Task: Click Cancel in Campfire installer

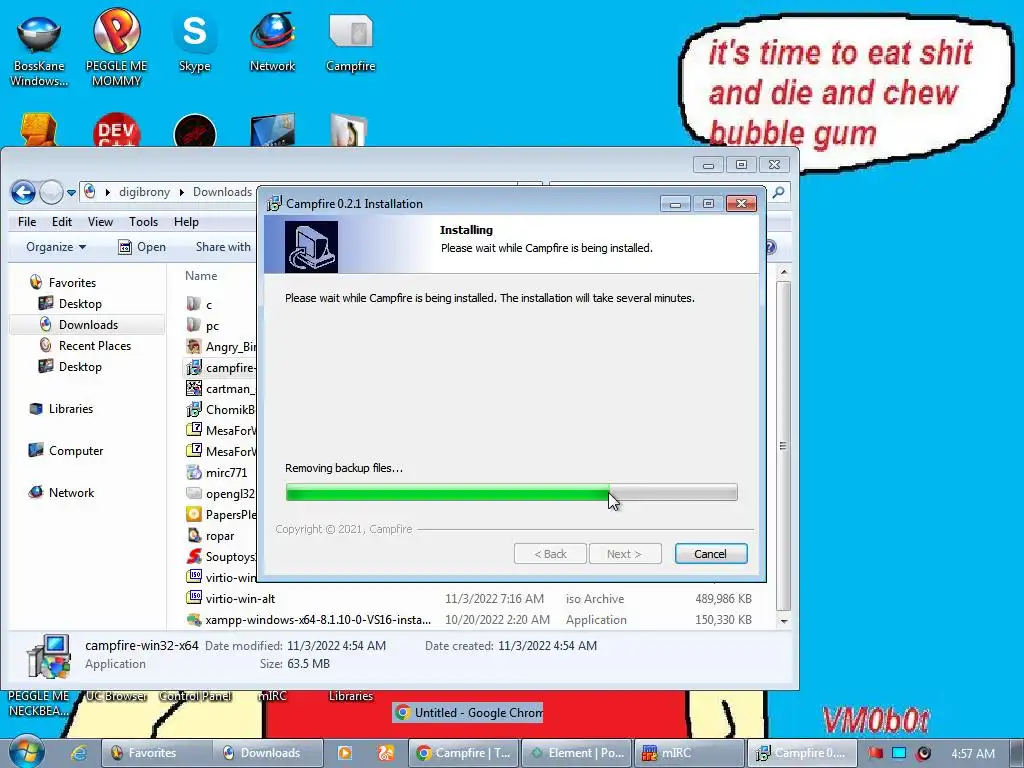Action: coord(711,554)
